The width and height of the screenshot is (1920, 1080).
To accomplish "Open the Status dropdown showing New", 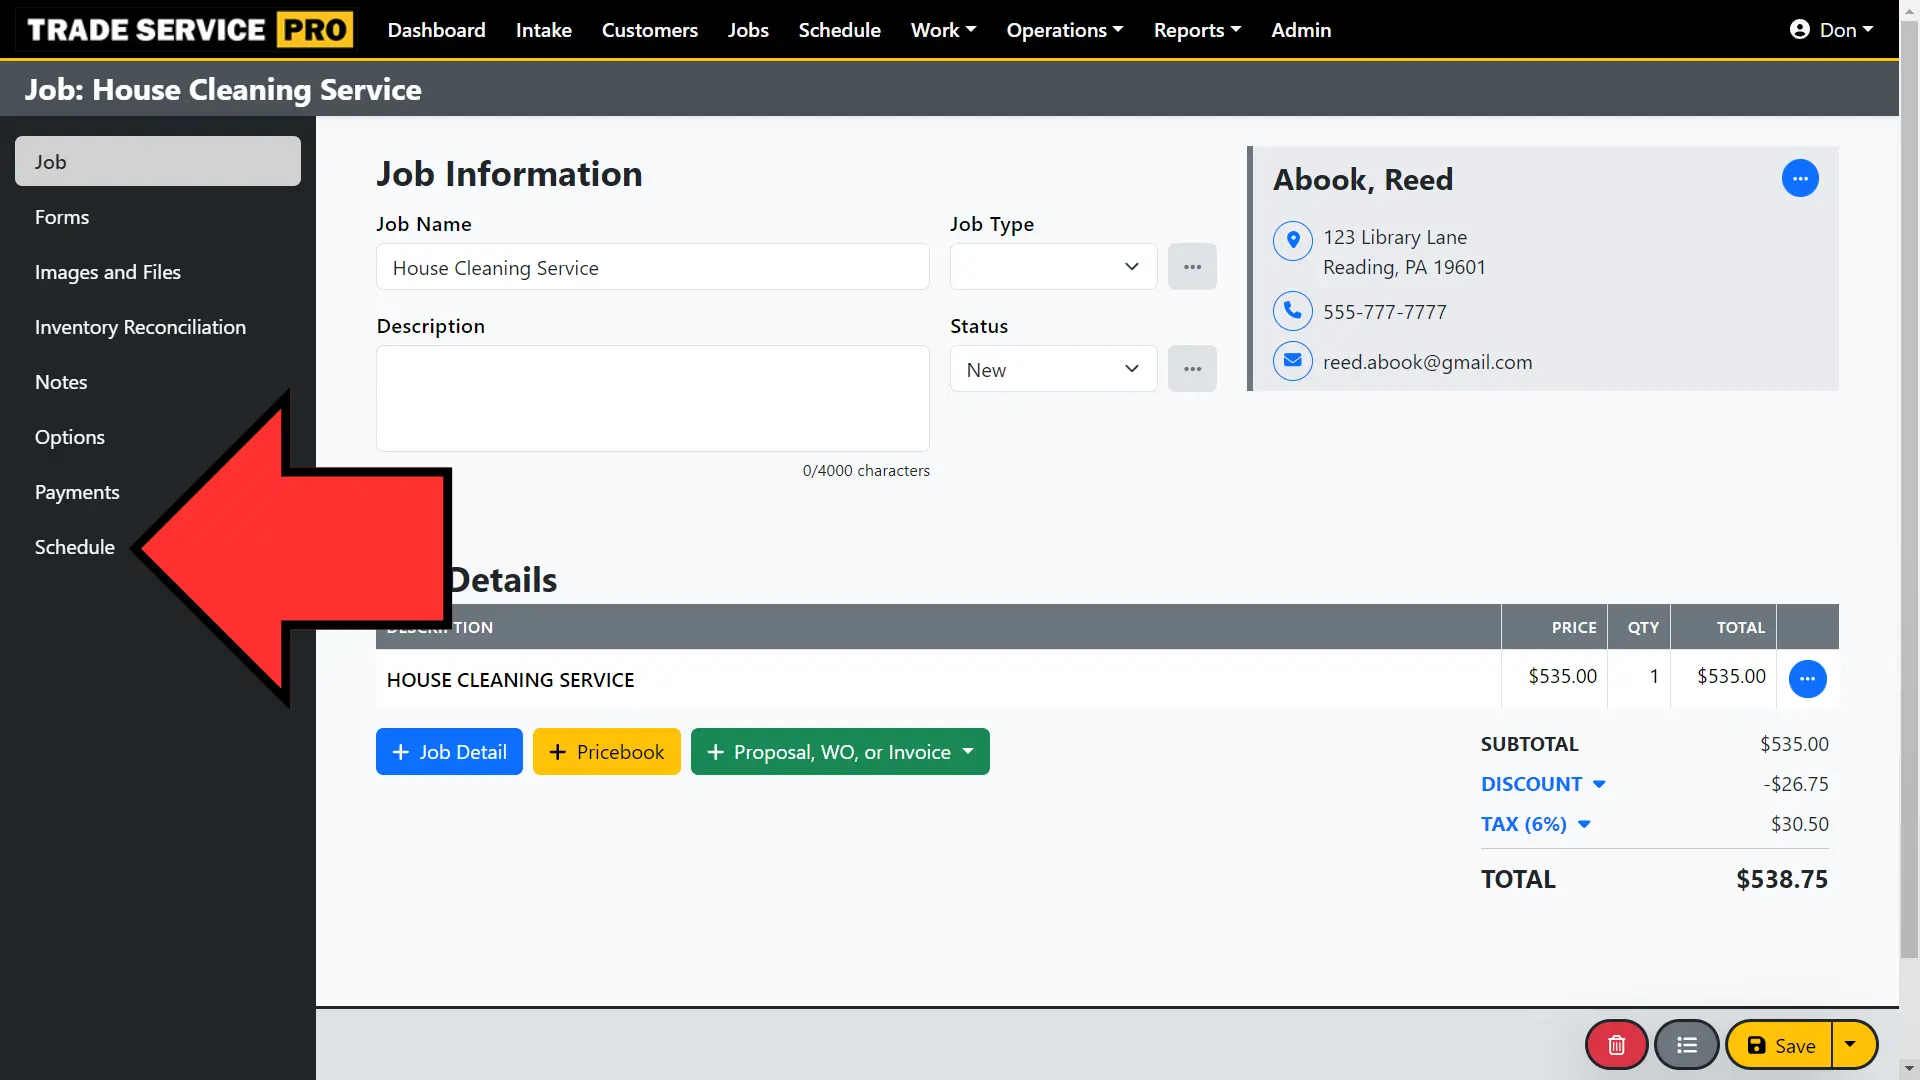I will [x=1053, y=368].
